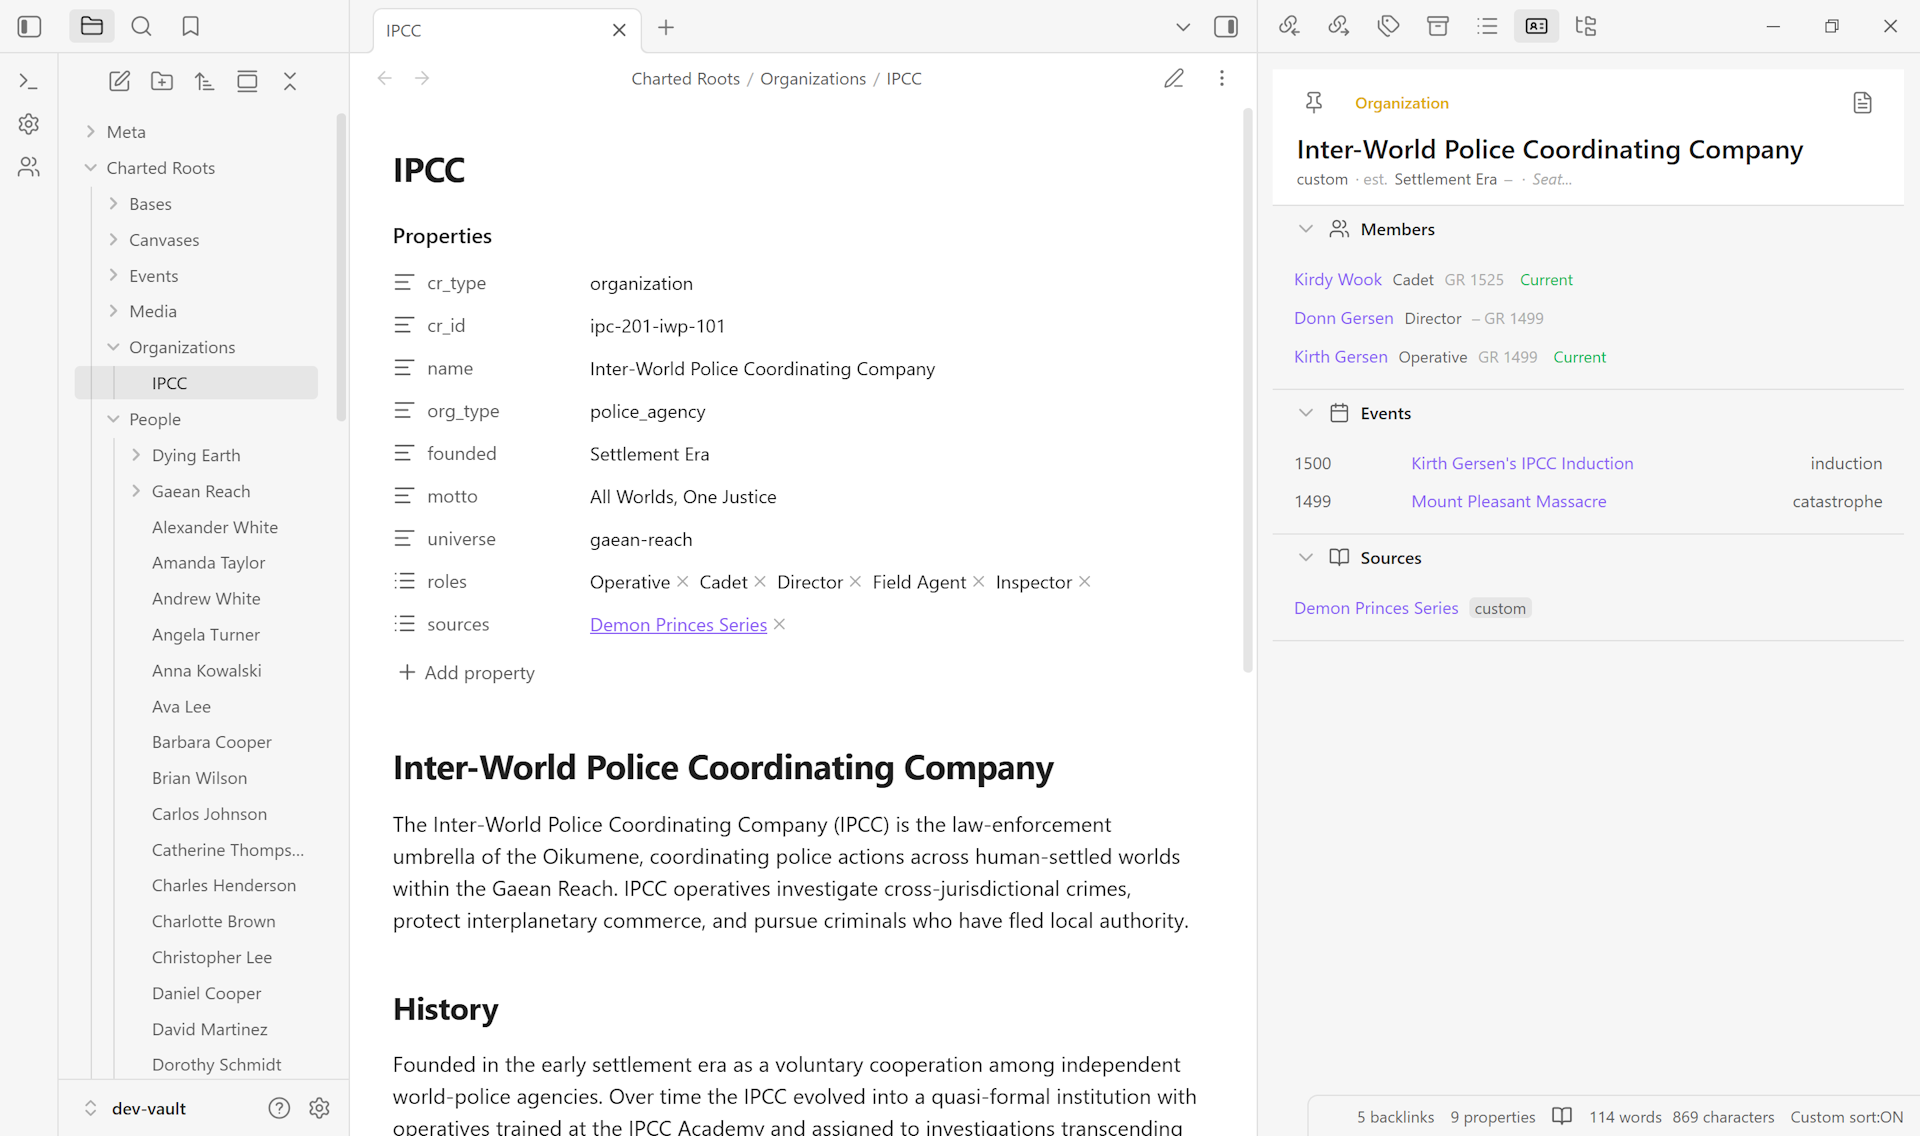The height and width of the screenshot is (1136, 1920).
Task: Click the auto-reveal current file icon
Action: point(247,82)
